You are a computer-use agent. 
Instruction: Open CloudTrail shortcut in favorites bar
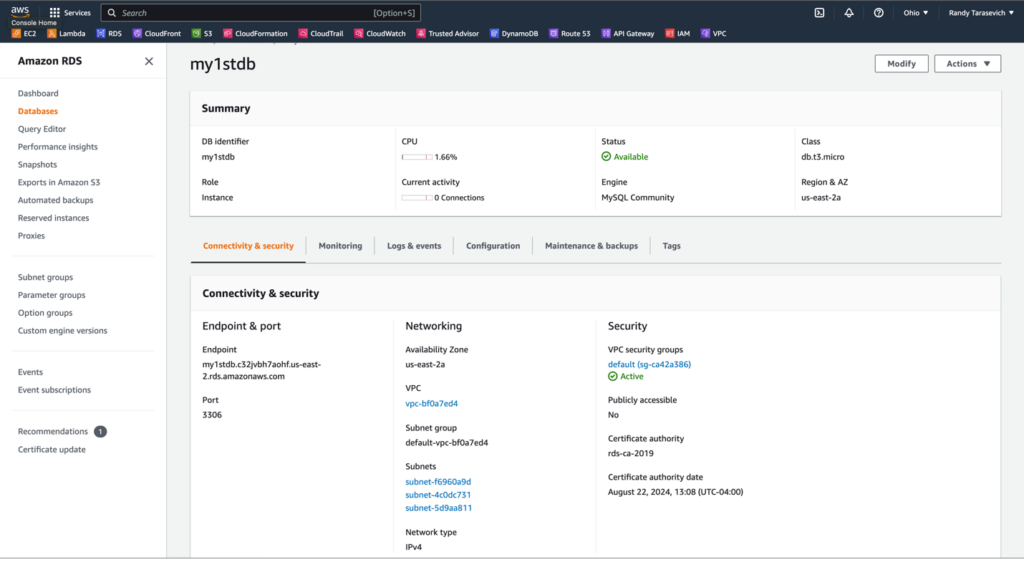(321, 33)
